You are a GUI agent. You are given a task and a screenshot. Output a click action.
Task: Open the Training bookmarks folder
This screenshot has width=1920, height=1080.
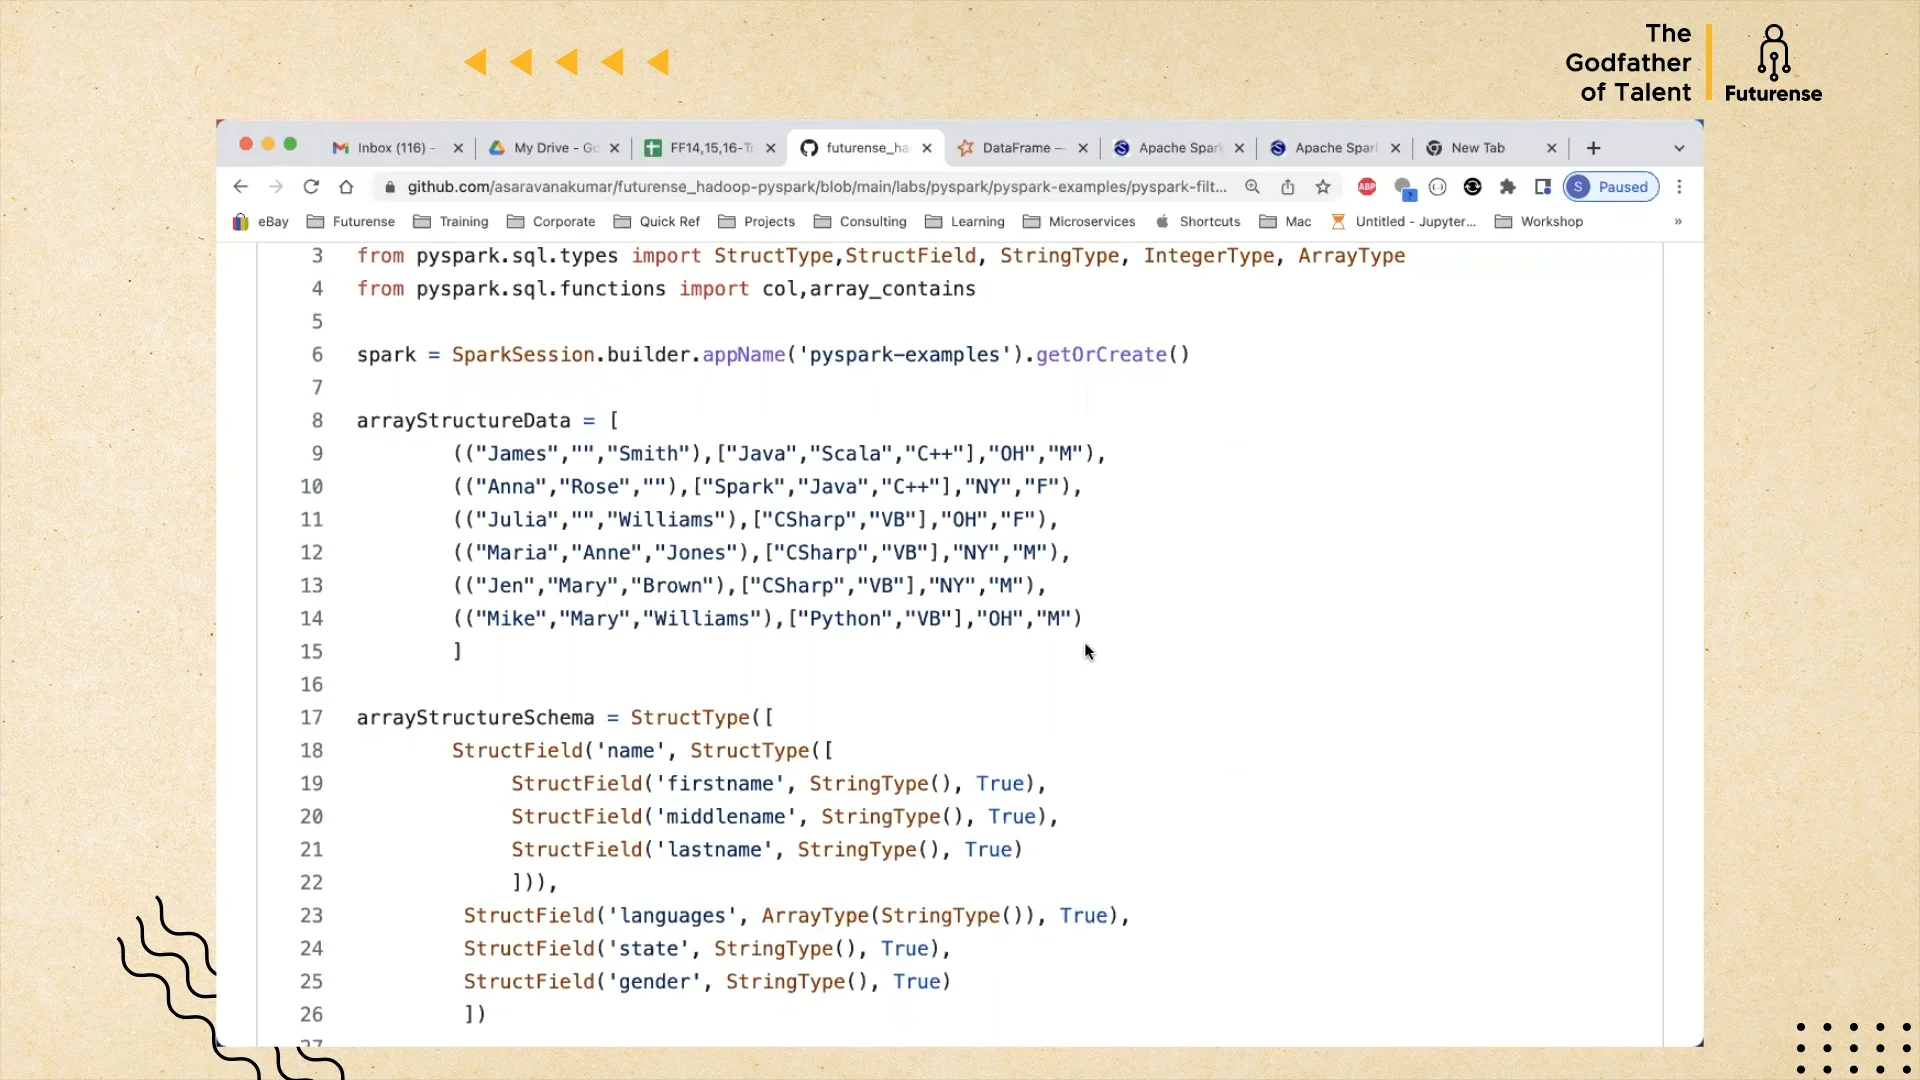click(451, 222)
